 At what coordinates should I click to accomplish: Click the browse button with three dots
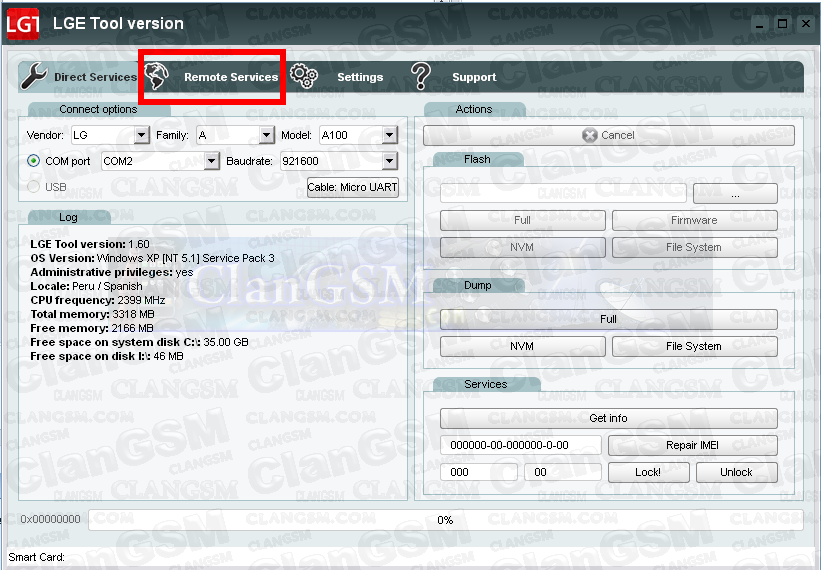tap(735, 194)
